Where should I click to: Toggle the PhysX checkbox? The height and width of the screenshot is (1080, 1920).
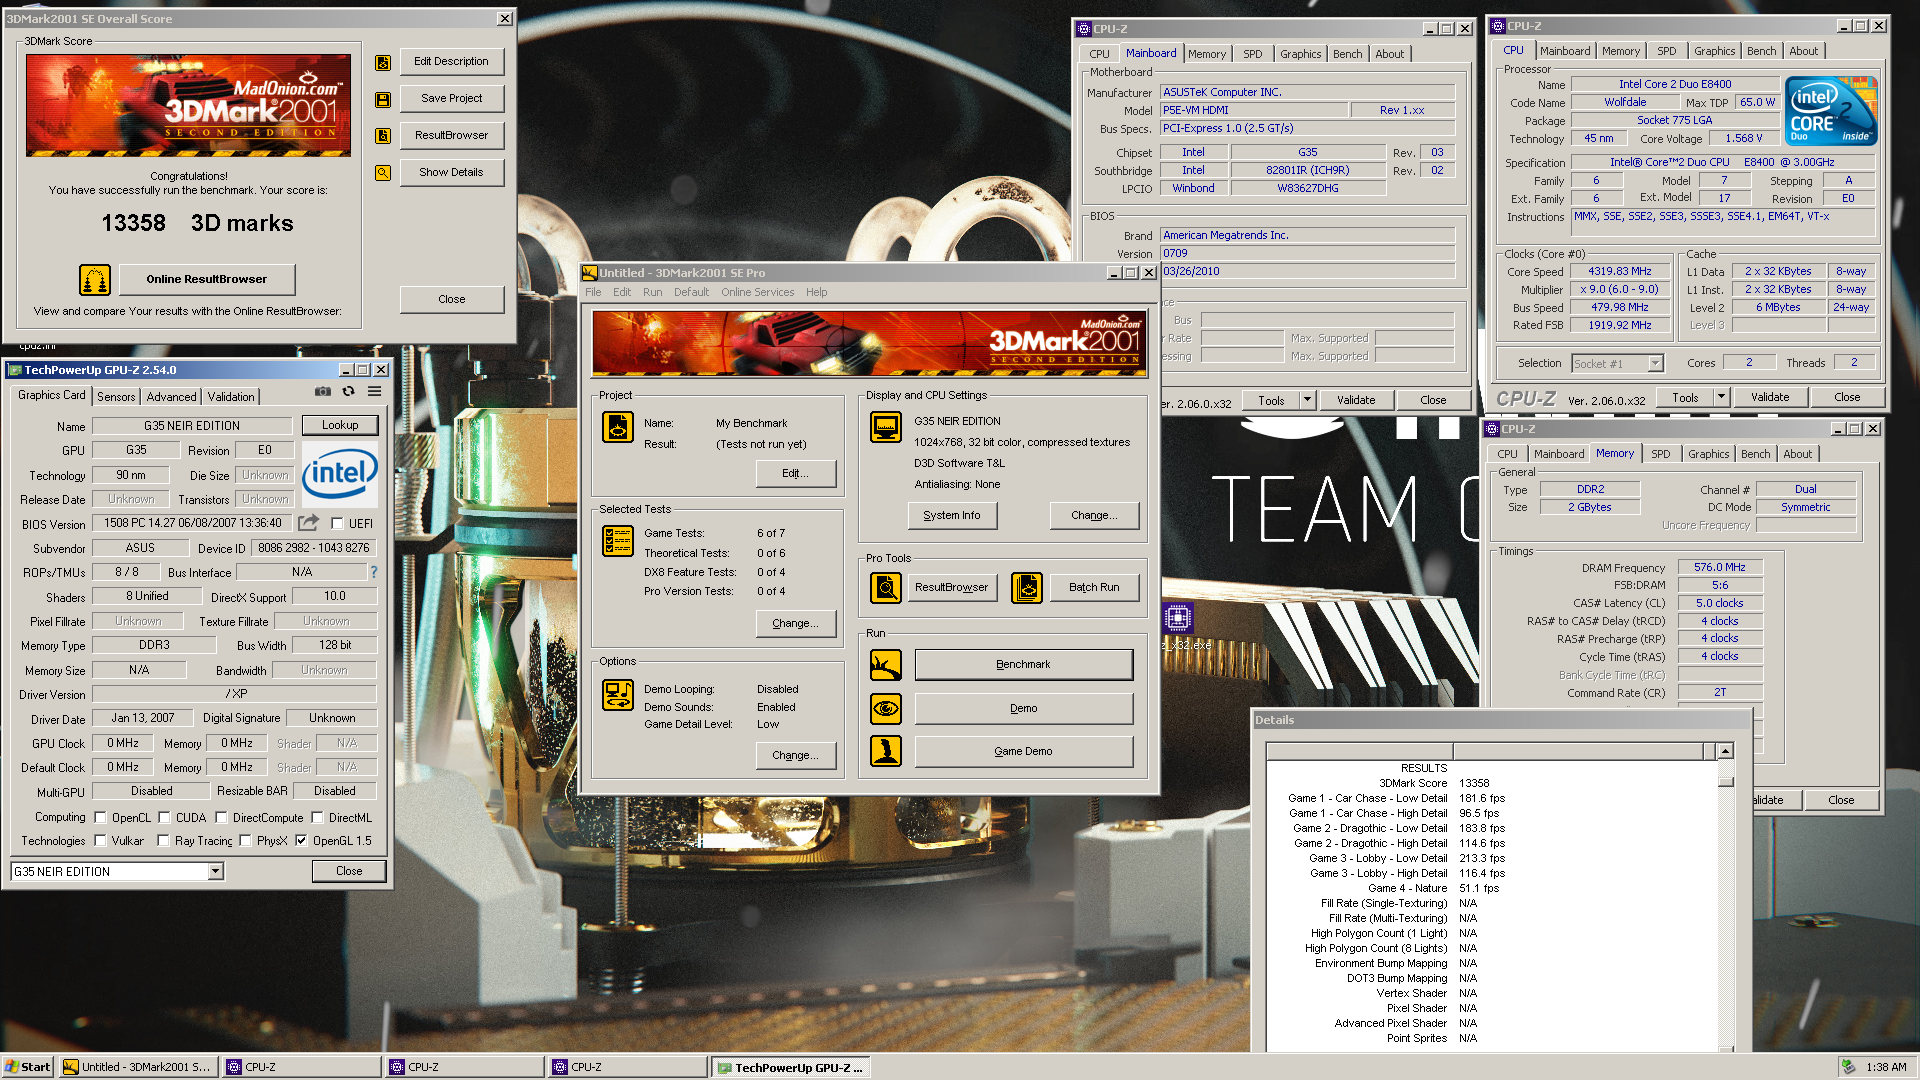click(x=245, y=841)
